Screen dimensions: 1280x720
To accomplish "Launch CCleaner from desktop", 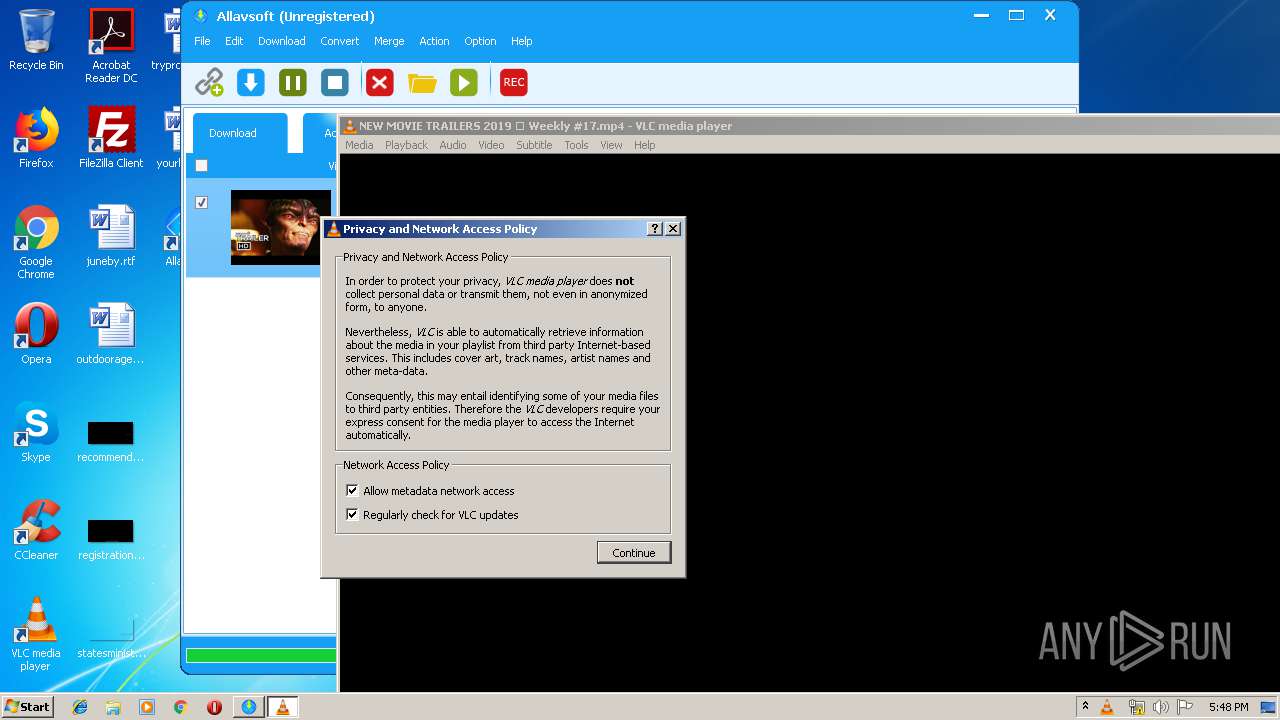I will (36, 530).
